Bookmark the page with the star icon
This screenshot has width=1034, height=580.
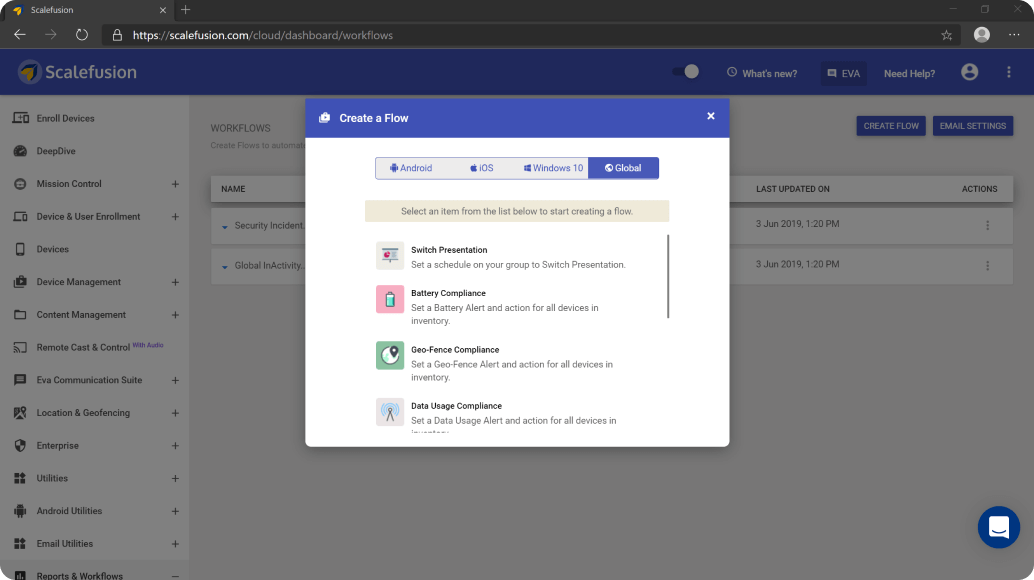pyautogui.click(x=946, y=34)
